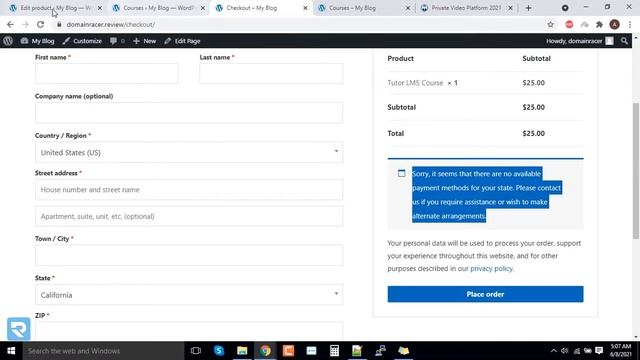The image size is (640, 360).
Task: Click the ZIP input field
Action: click(189, 331)
